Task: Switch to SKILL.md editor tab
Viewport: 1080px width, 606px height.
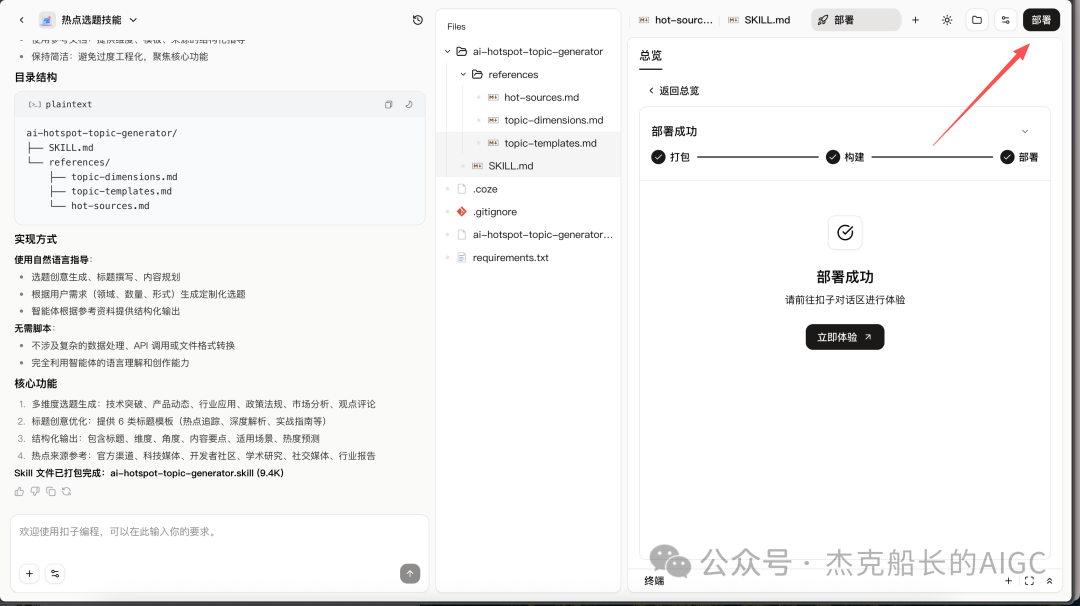Action: coord(760,20)
